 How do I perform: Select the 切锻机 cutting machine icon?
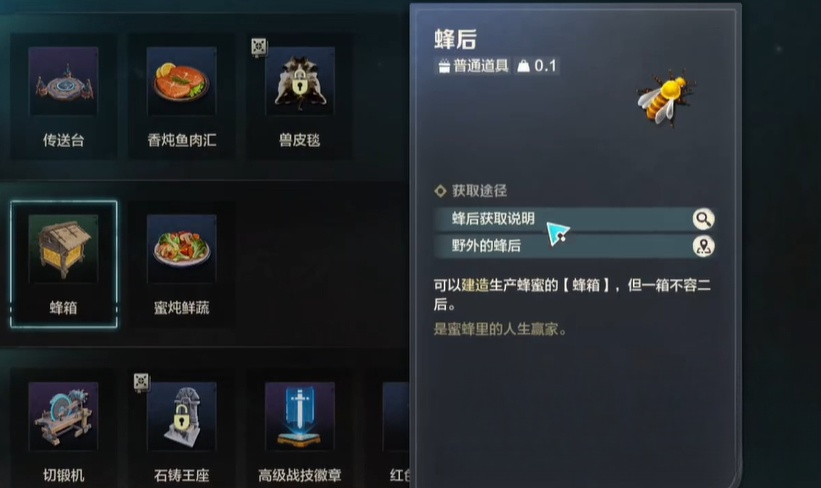63,416
